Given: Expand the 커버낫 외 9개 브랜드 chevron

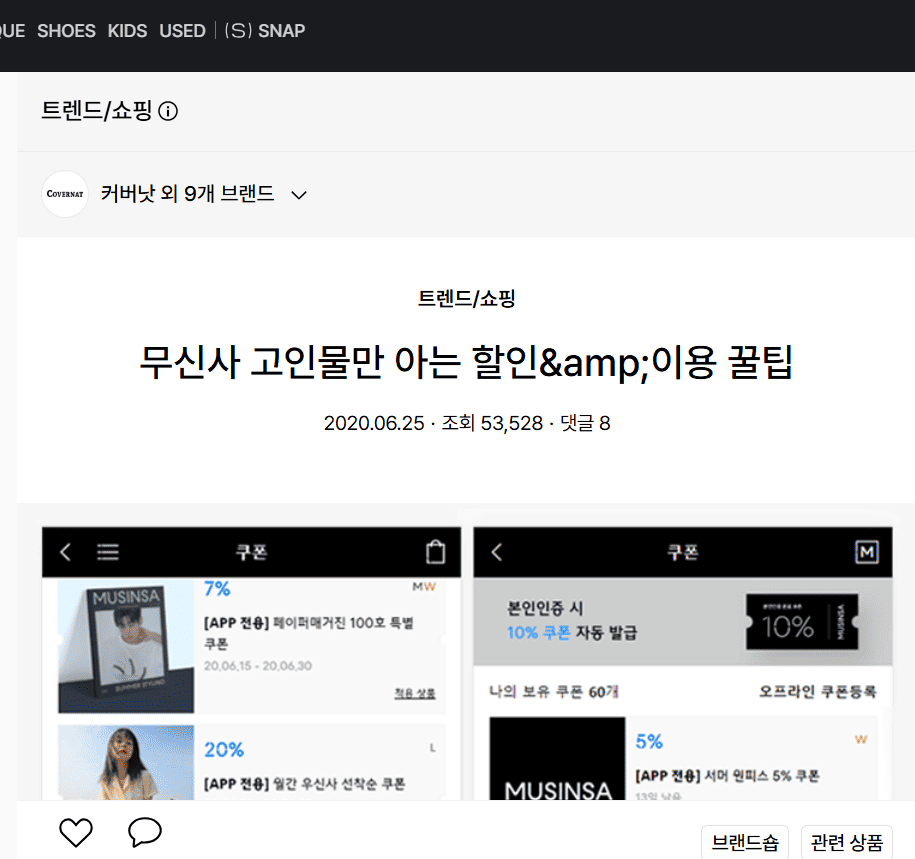Looking at the screenshot, I should 299,195.
